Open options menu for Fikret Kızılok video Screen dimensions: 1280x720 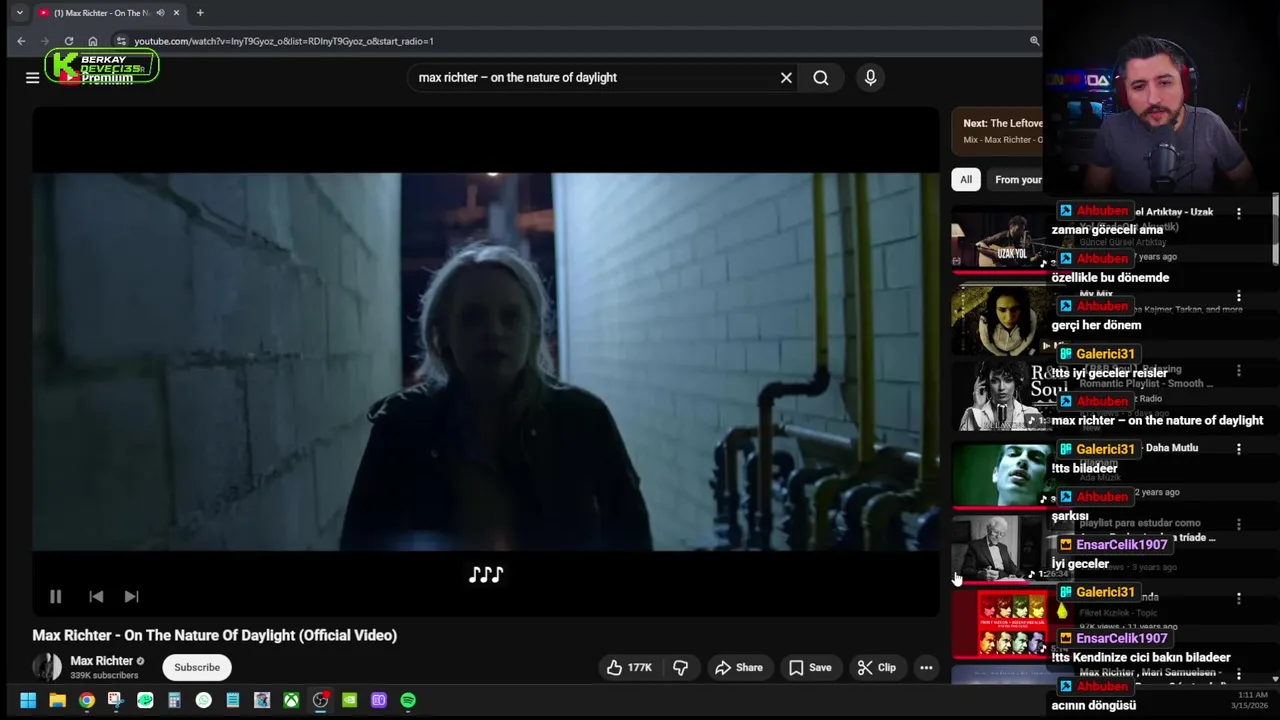point(1239,598)
